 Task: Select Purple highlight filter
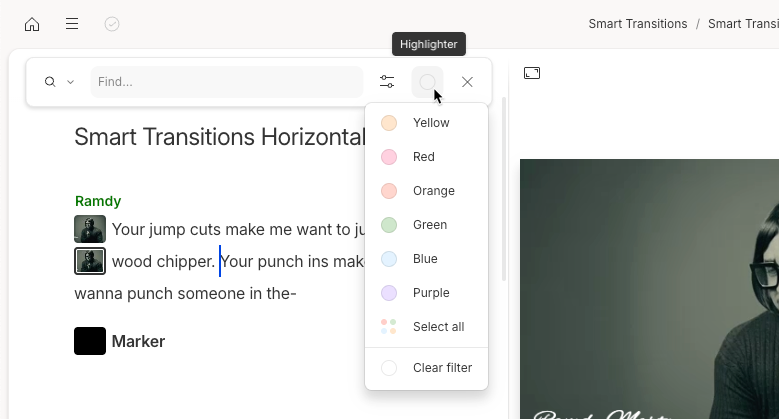click(426, 293)
